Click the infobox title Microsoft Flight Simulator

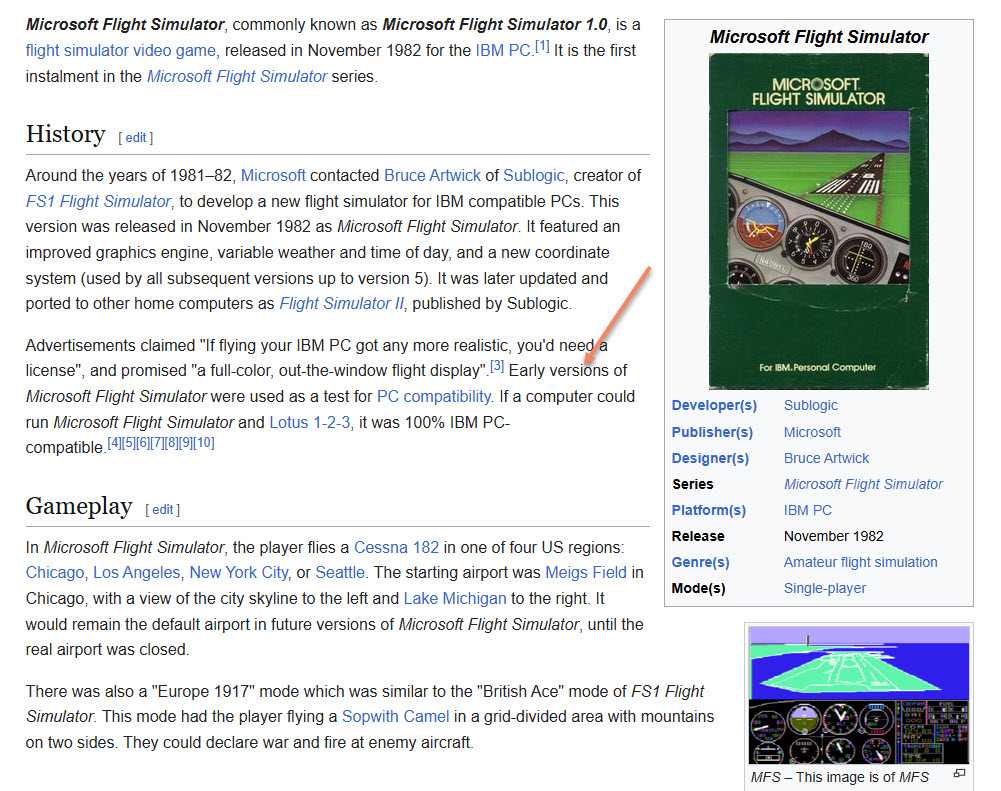pos(819,37)
